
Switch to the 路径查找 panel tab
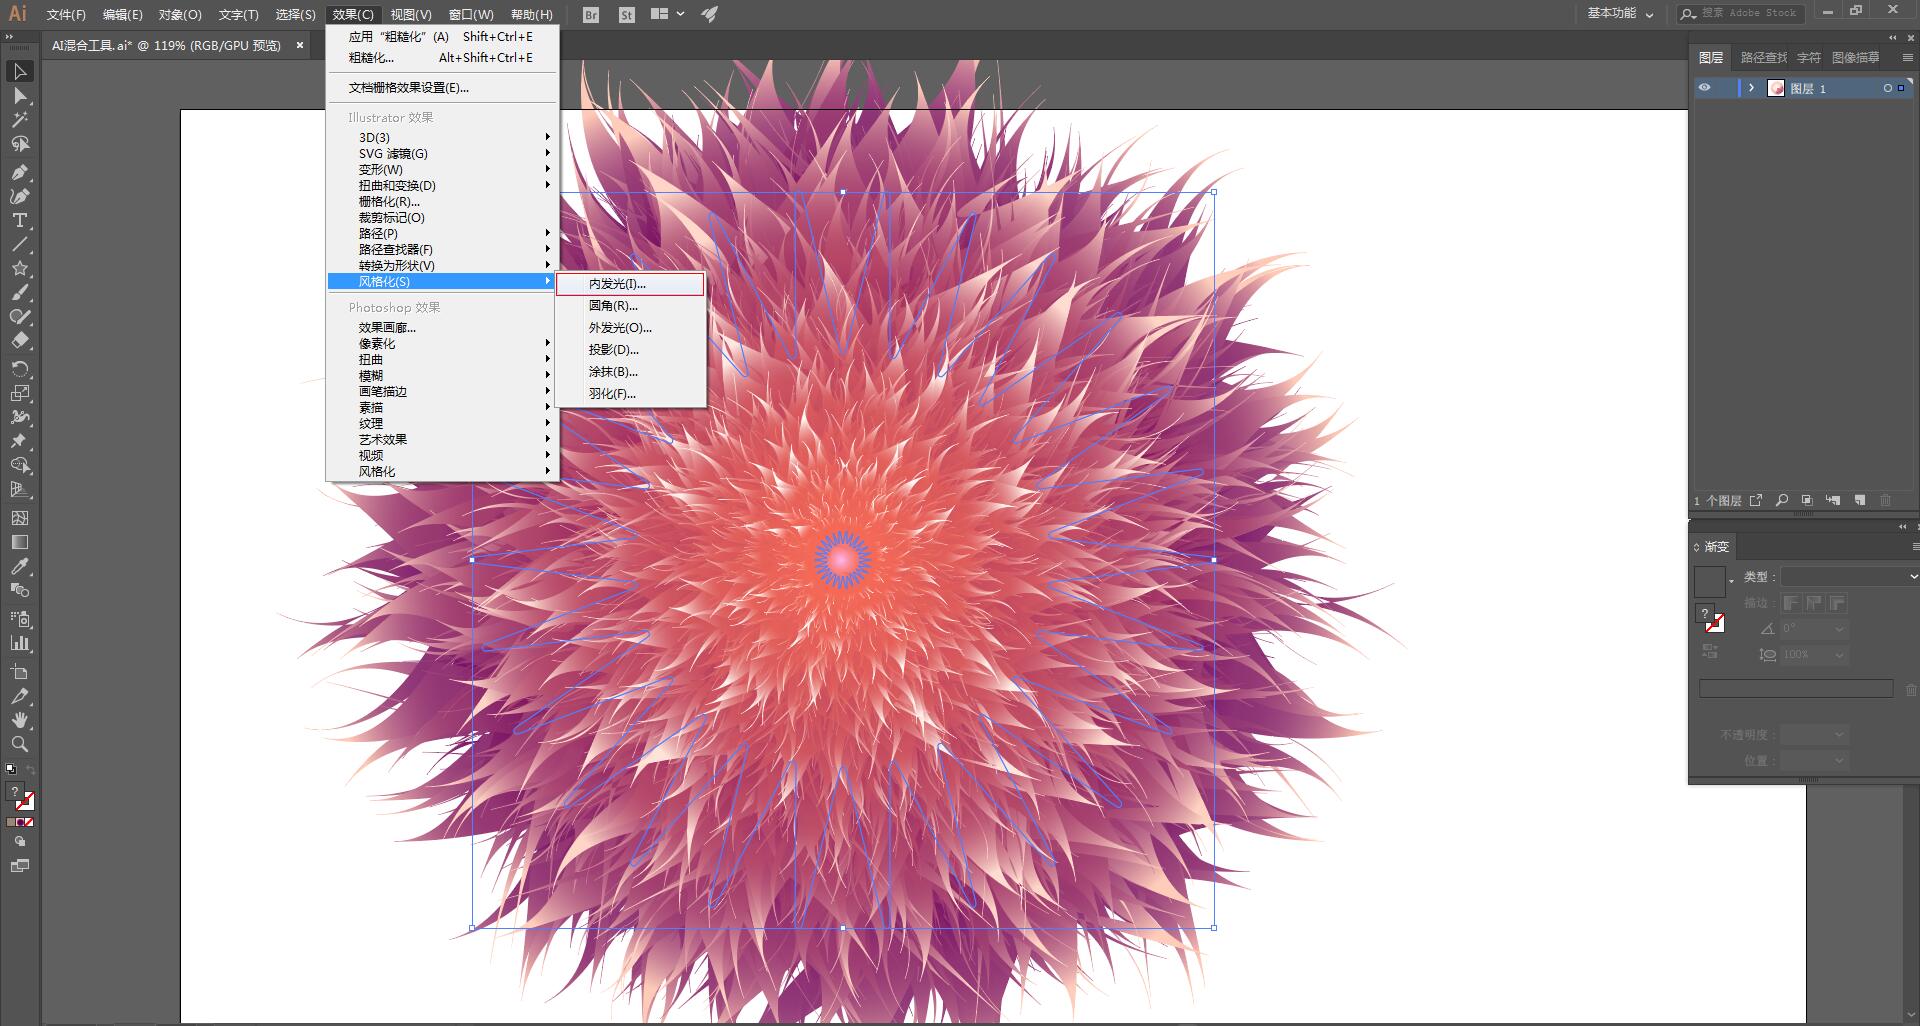point(1763,58)
